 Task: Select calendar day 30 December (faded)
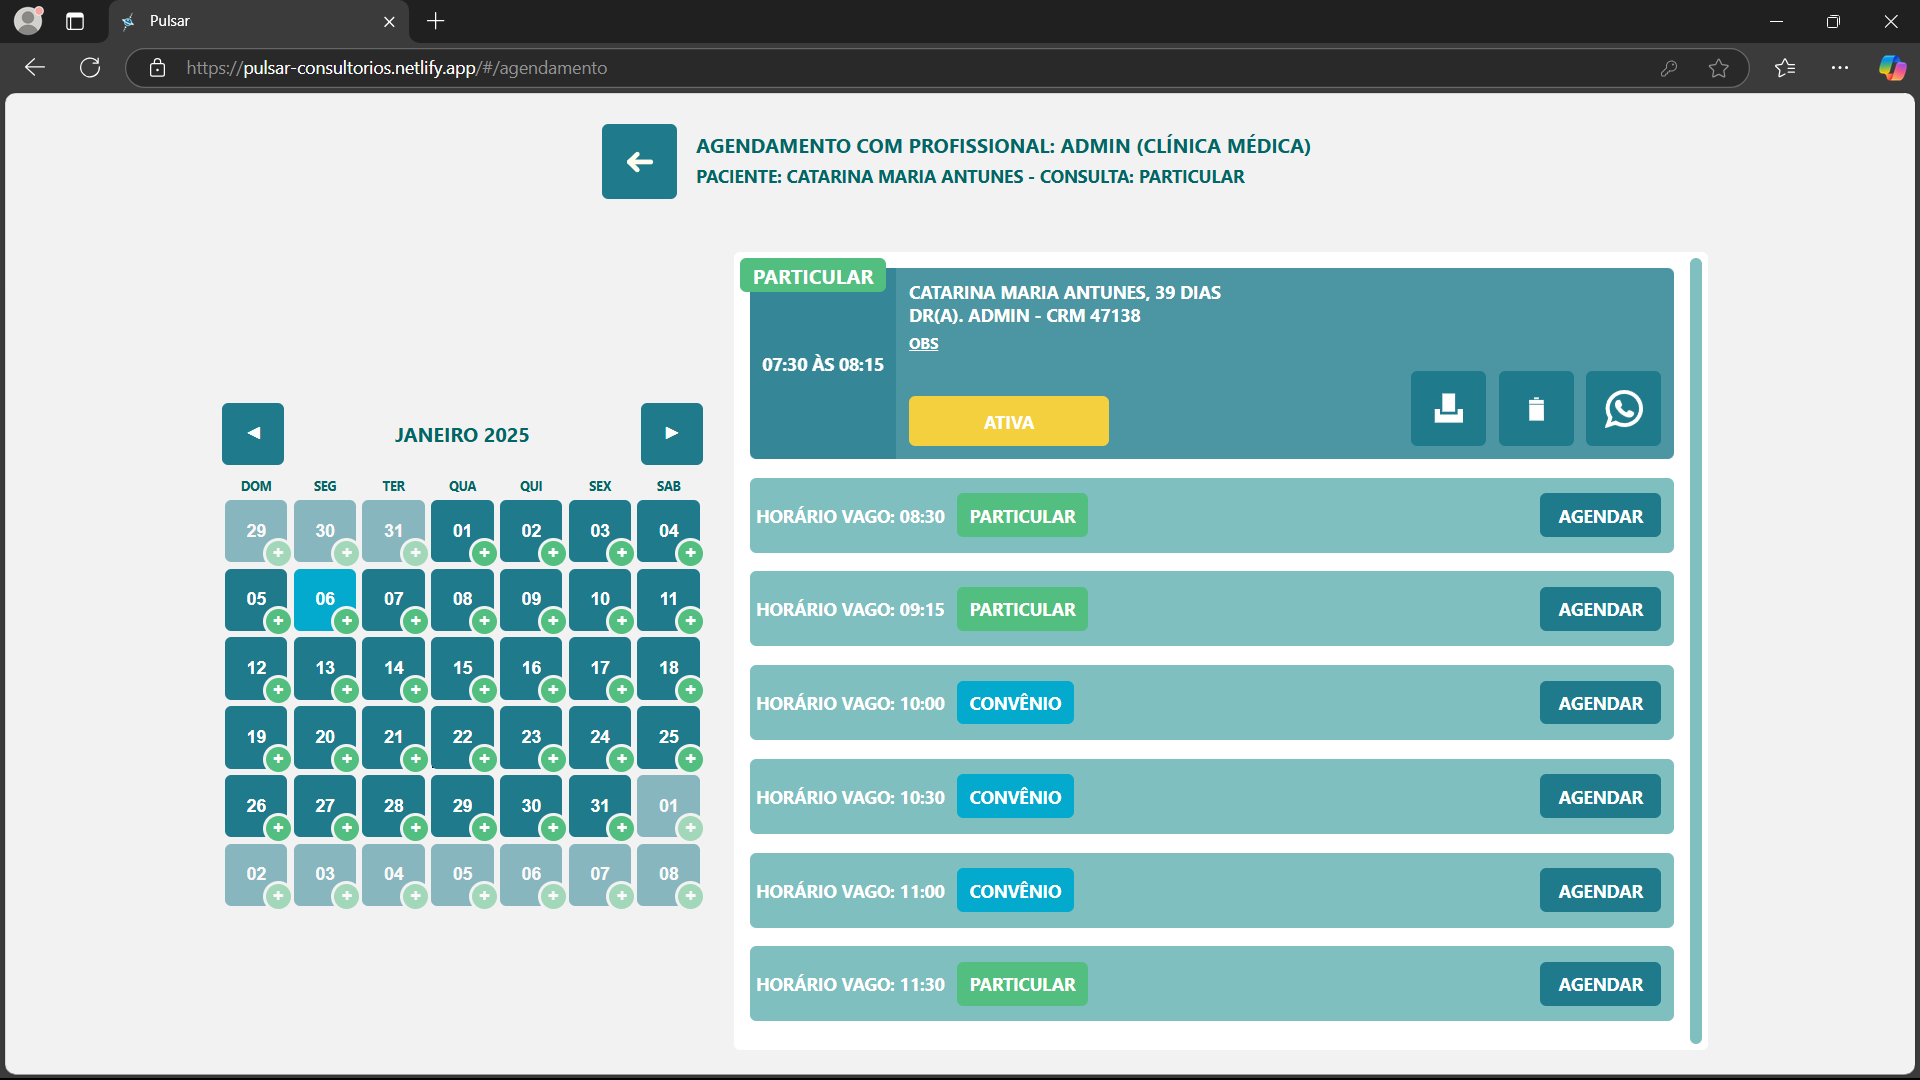tap(325, 530)
